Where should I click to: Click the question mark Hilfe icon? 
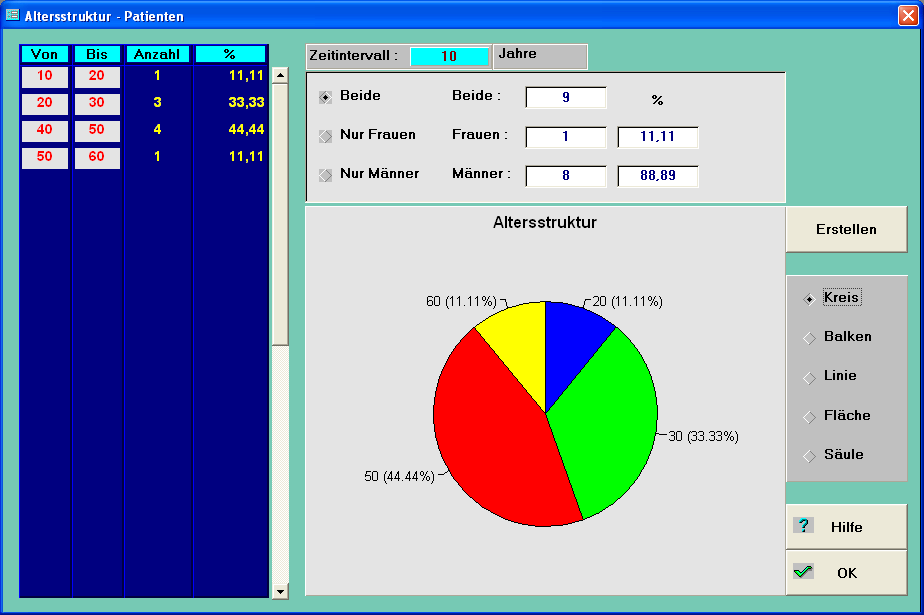(x=804, y=526)
